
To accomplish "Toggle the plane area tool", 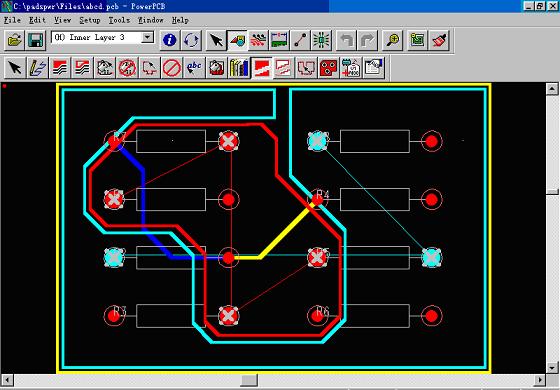I will 261,68.
